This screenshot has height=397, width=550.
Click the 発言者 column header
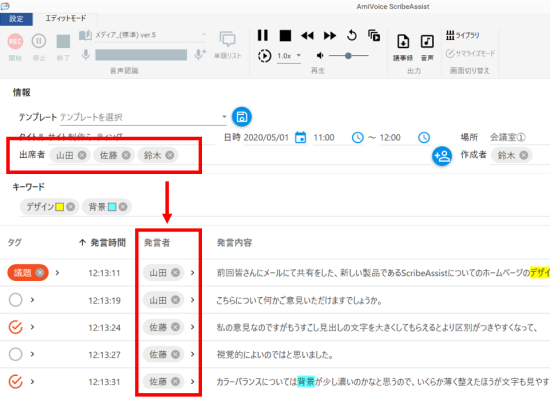157,242
